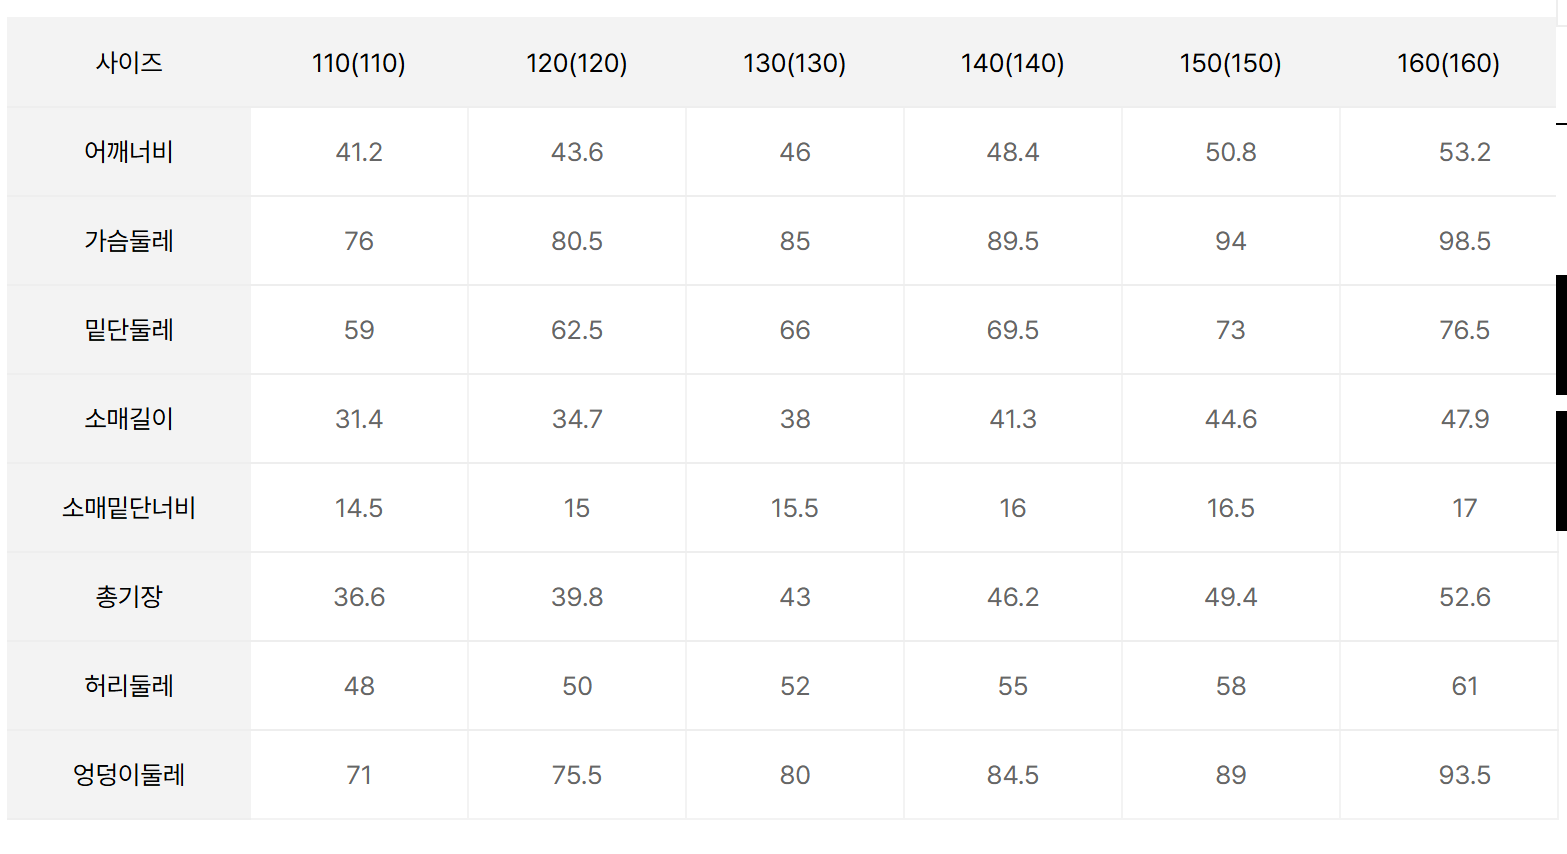Click the 어깨너비 row label

(x=129, y=152)
